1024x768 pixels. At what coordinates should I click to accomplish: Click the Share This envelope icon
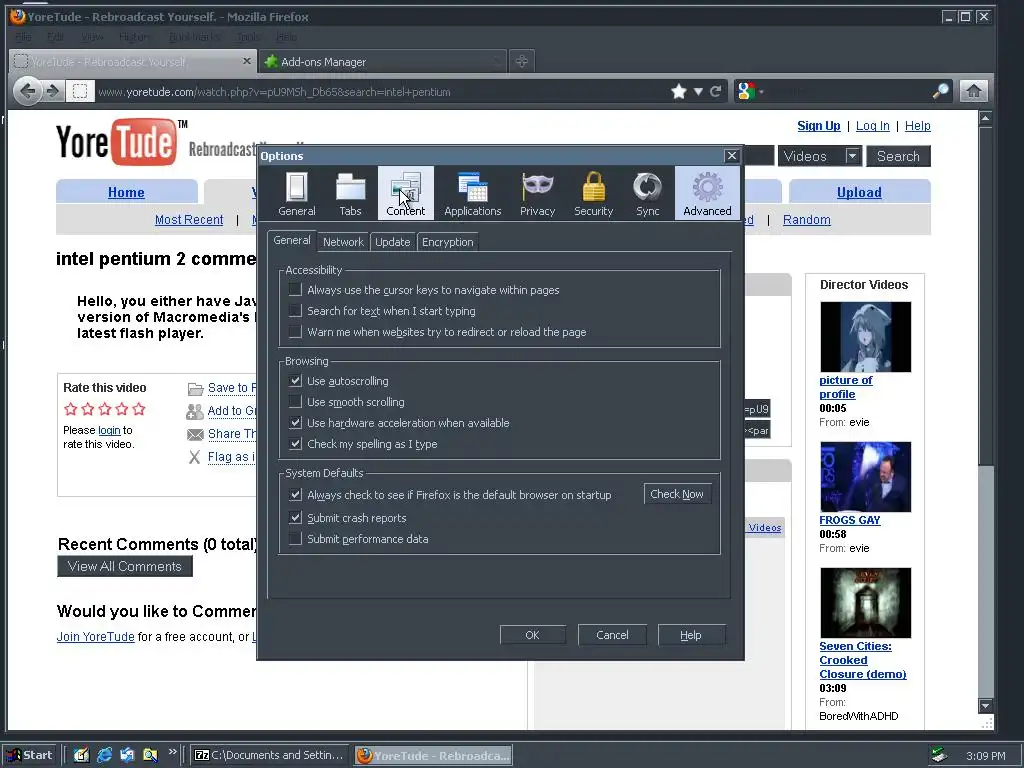pos(195,434)
